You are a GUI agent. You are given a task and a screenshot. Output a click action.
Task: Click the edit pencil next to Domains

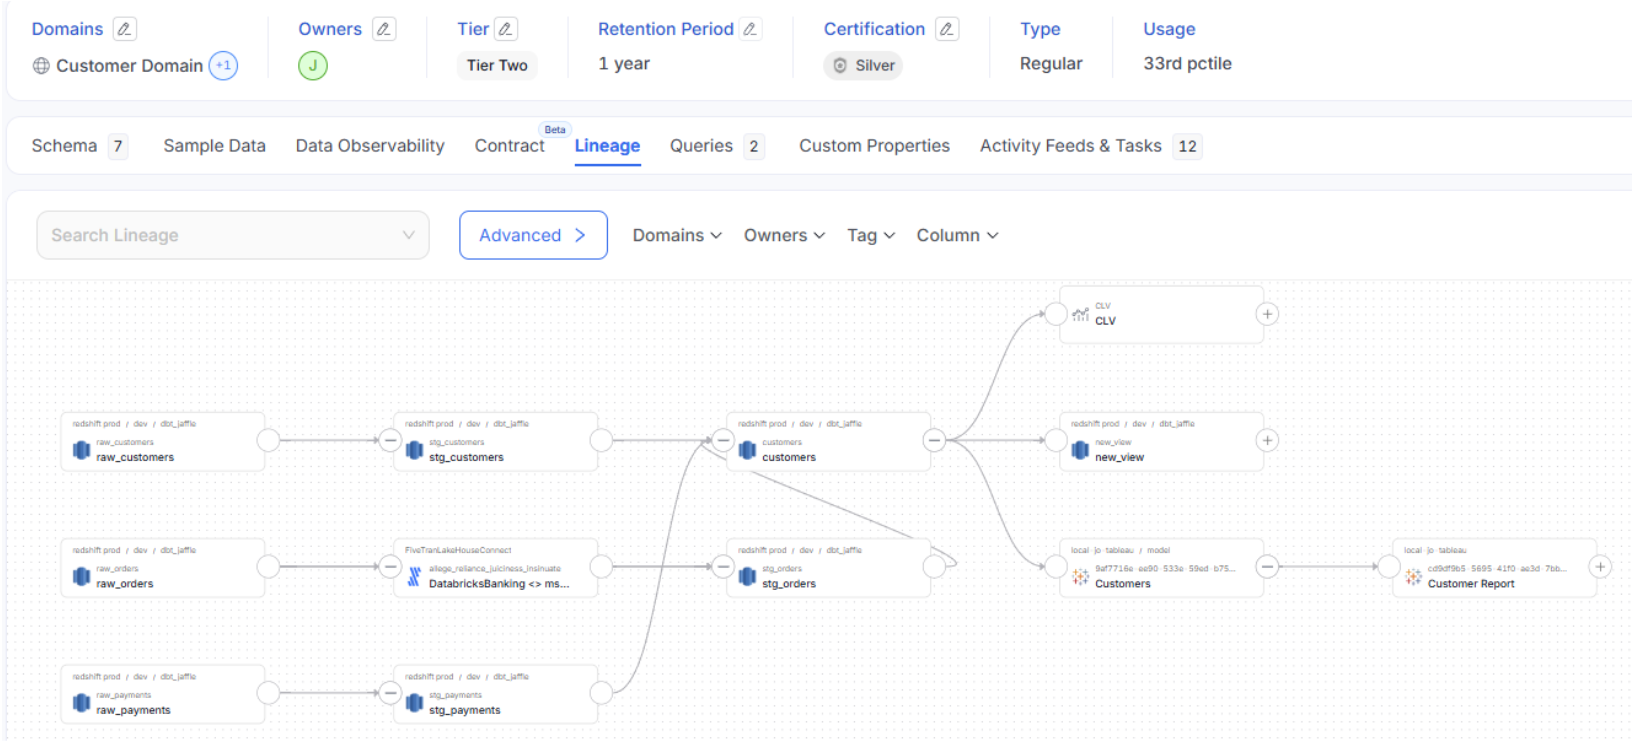click(x=124, y=29)
